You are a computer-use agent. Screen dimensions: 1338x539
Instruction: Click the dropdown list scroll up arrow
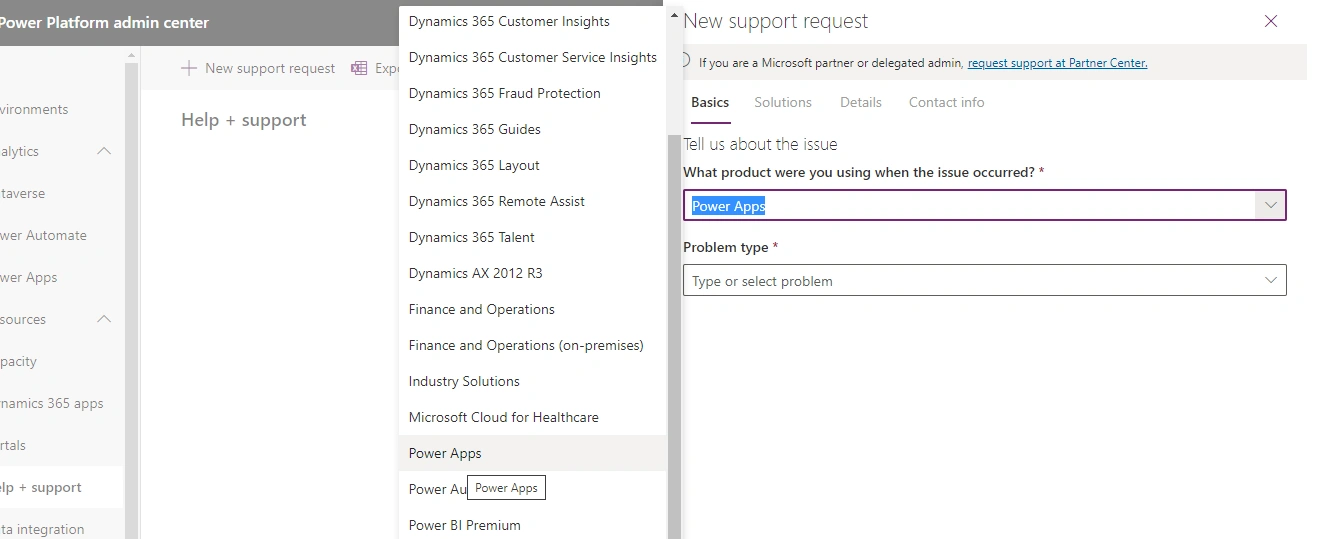pos(674,15)
